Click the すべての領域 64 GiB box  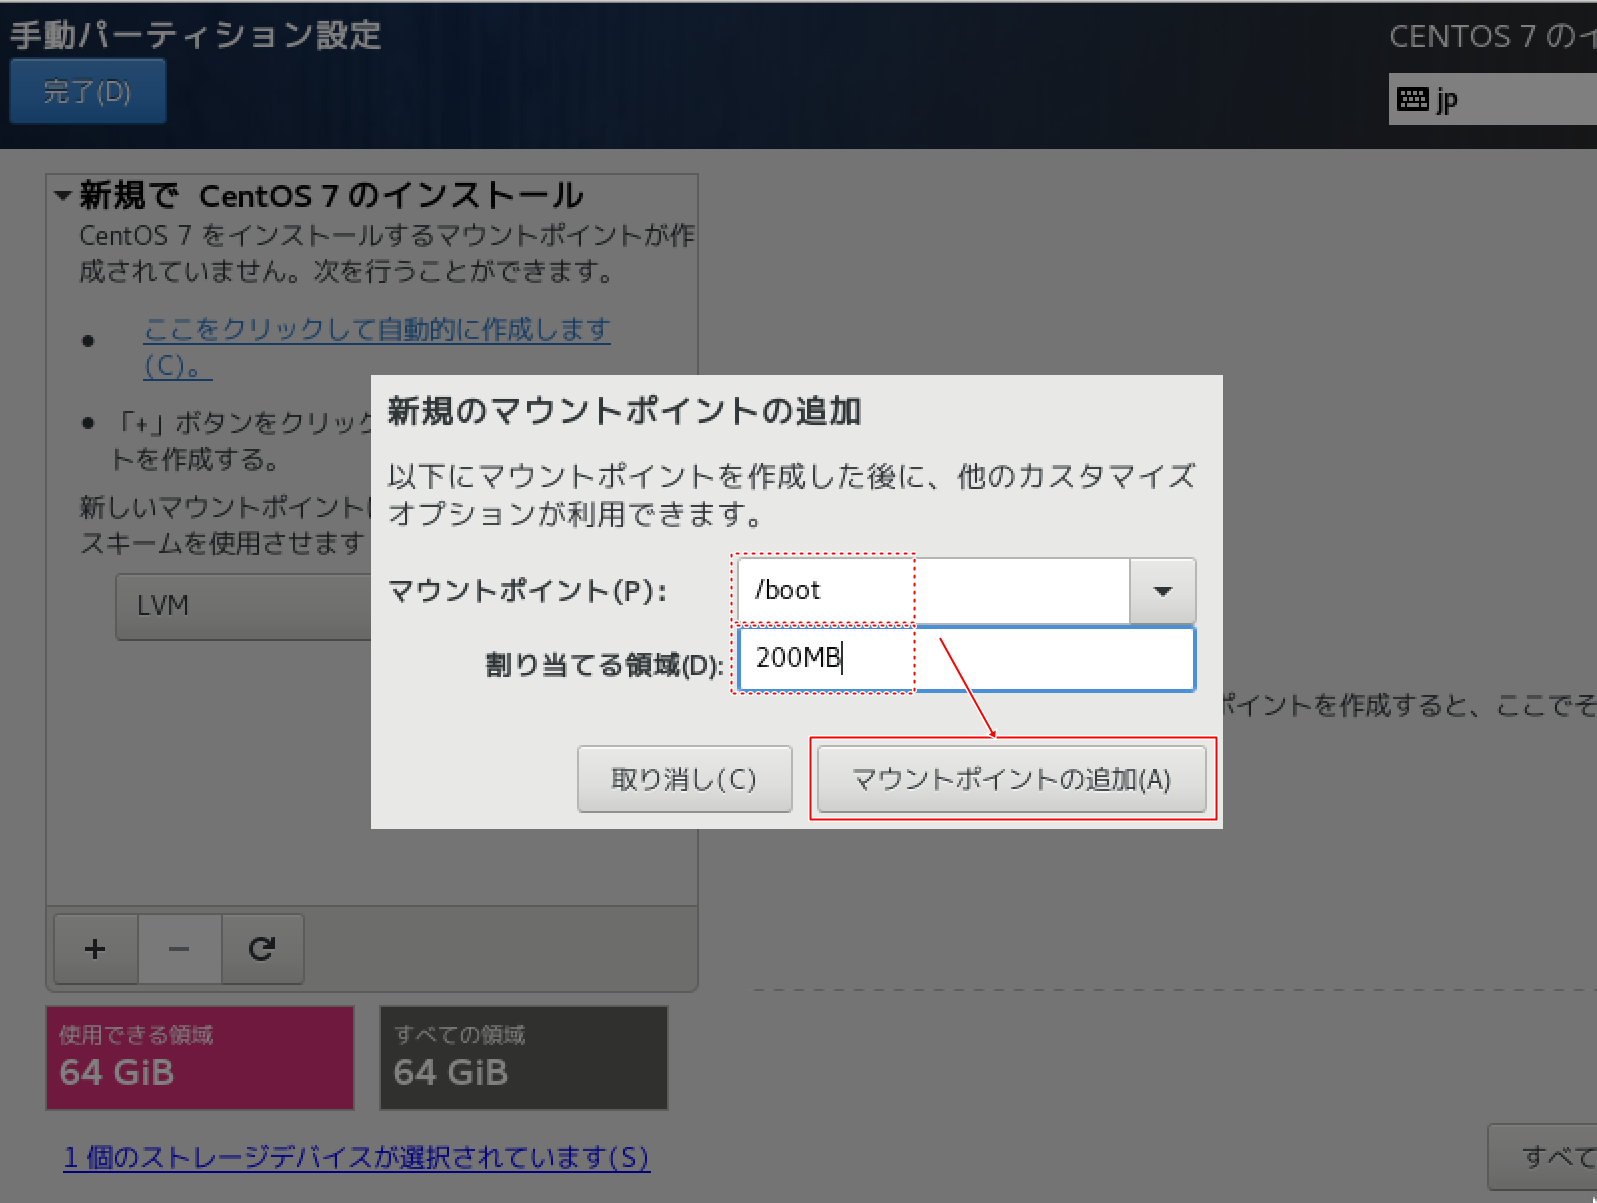[x=524, y=1058]
